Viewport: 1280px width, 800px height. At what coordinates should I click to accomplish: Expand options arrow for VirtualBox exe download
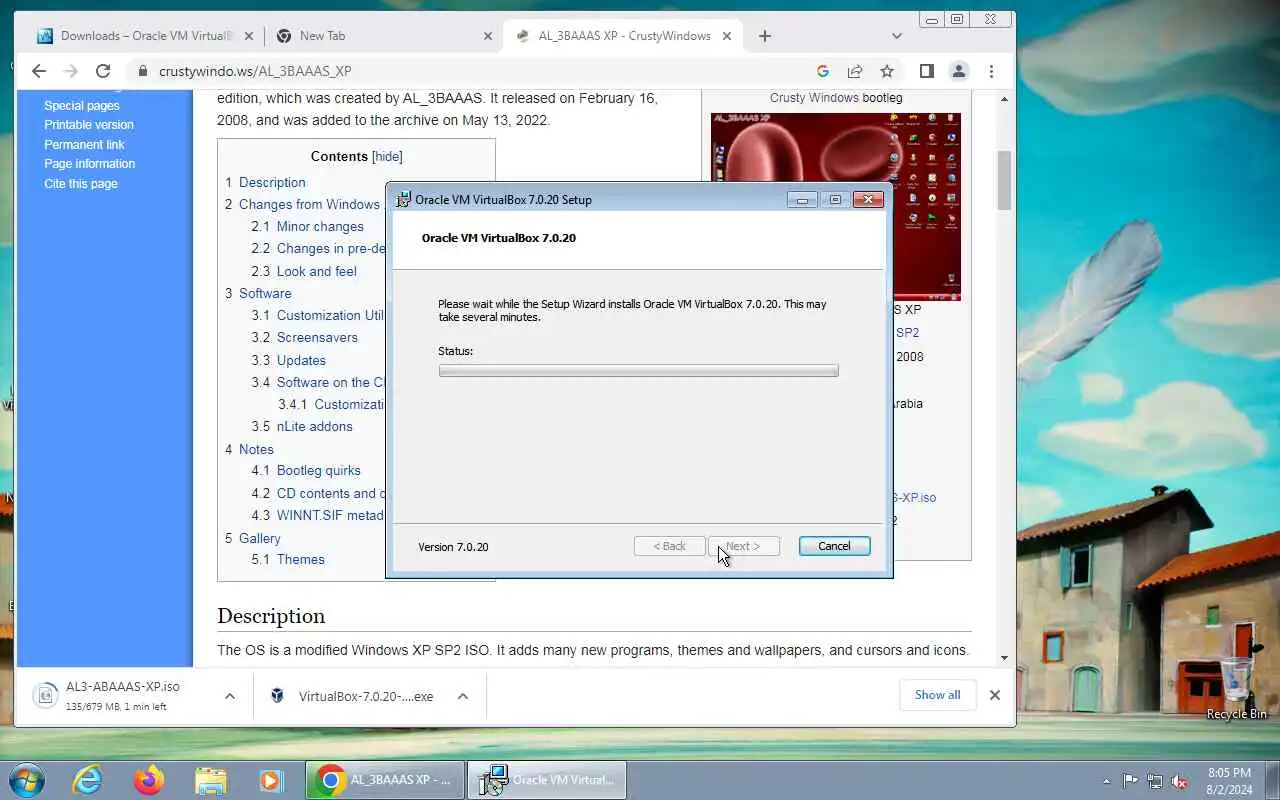pos(463,696)
